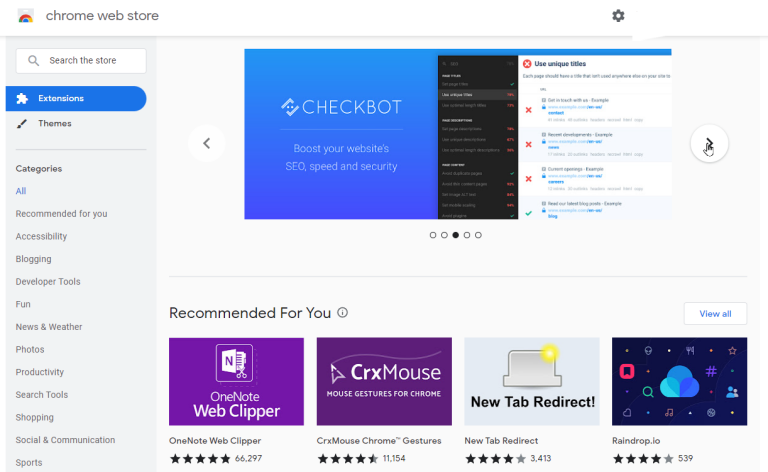Open the Extensions section
768x472 pixels.
[x=76, y=98]
